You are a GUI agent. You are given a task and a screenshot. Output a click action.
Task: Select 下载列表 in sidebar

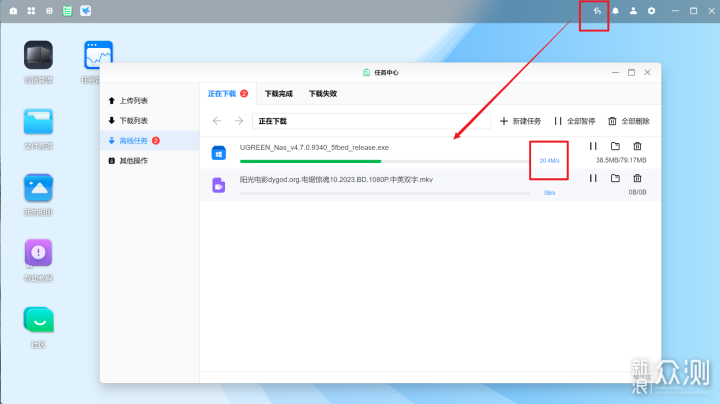150,121
